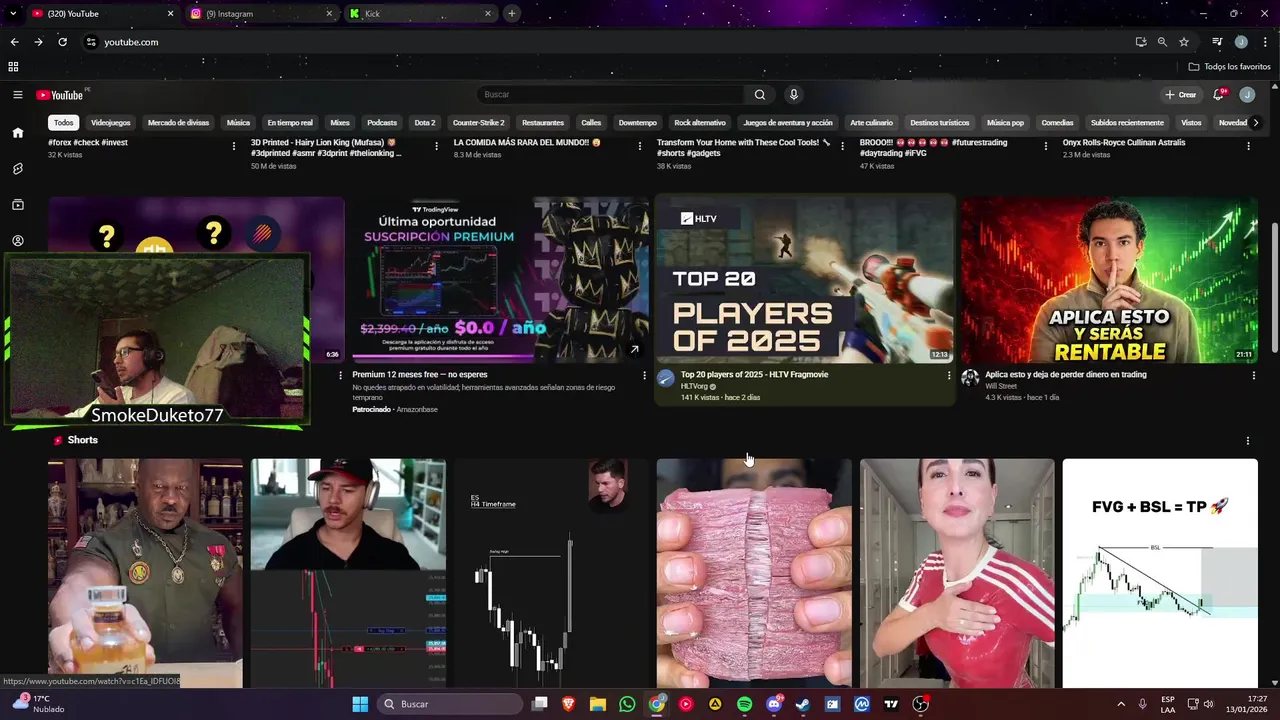Open the YouTube hamburger guide menu
Screen dimensions: 1280x720
pyautogui.click(x=17, y=95)
